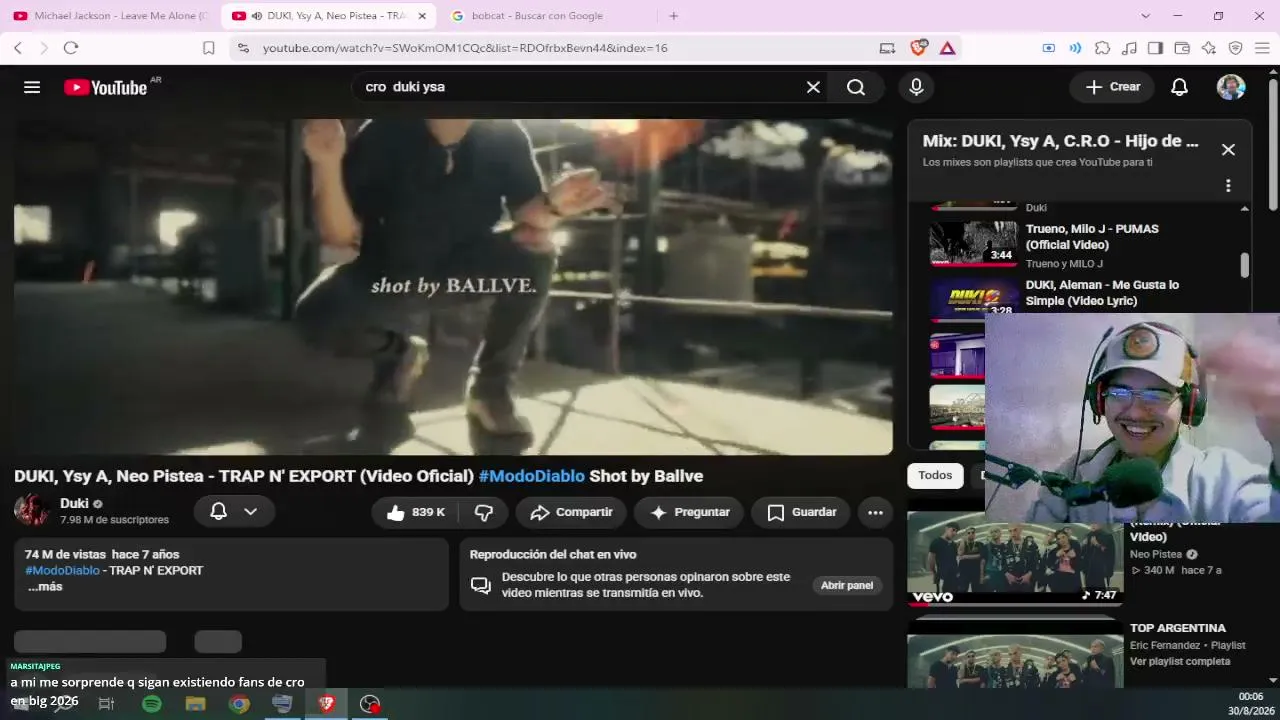The image size is (1280, 720).
Task: Switch to OBS Studio in the taskbar
Action: pos(370,704)
